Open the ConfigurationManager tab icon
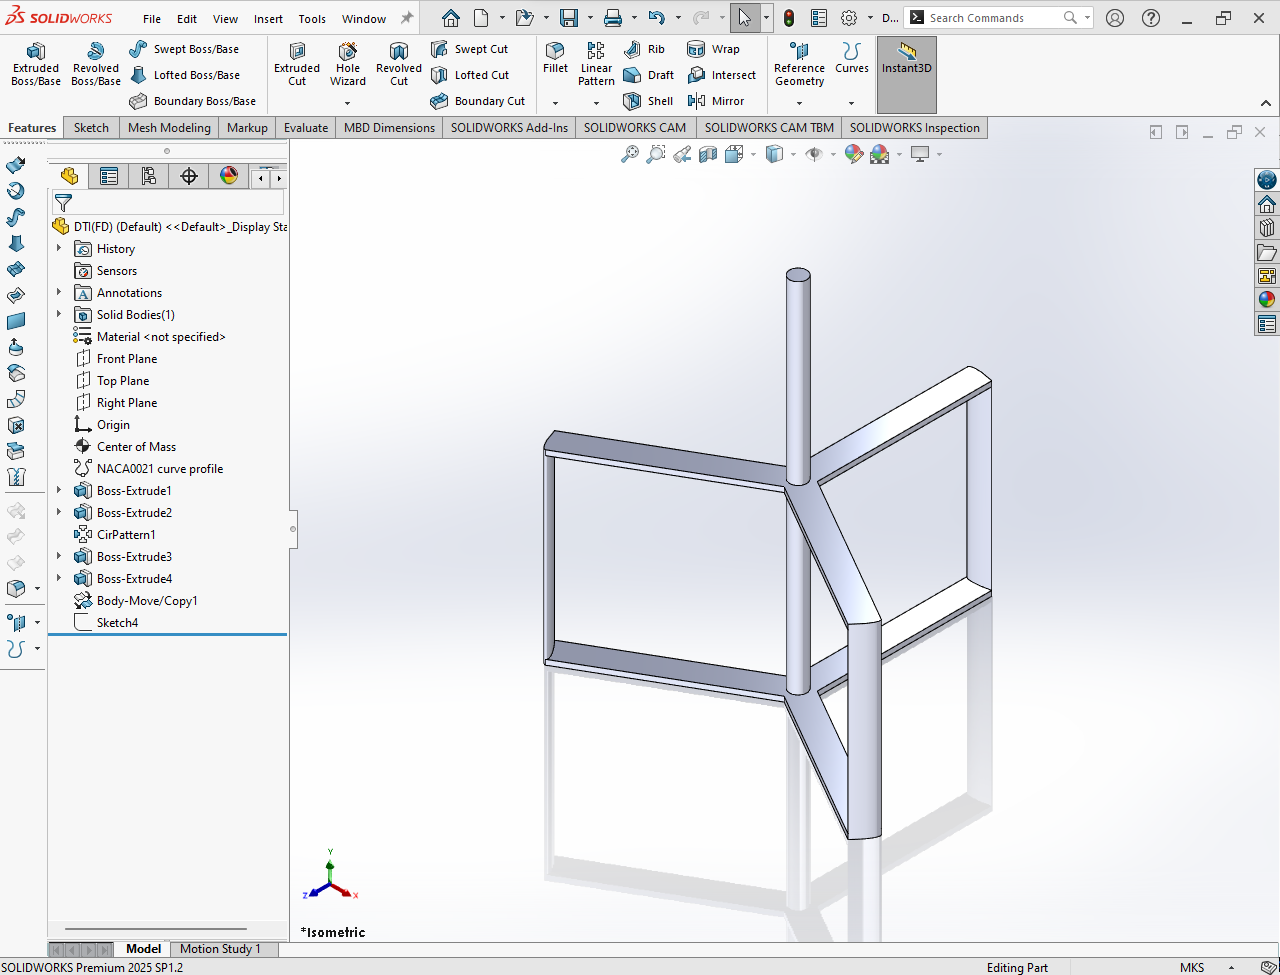1280x975 pixels. tap(149, 177)
